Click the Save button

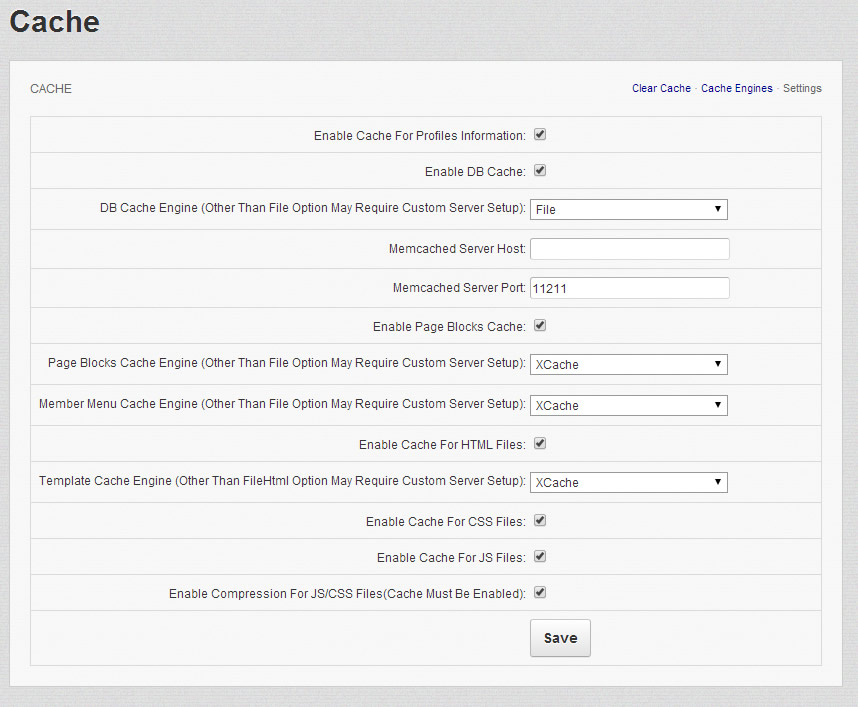click(x=560, y=638)
